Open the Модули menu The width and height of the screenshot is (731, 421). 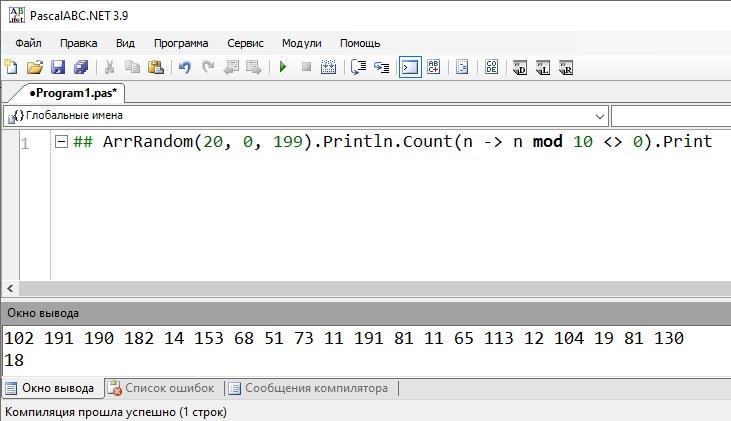pos(302,43)
